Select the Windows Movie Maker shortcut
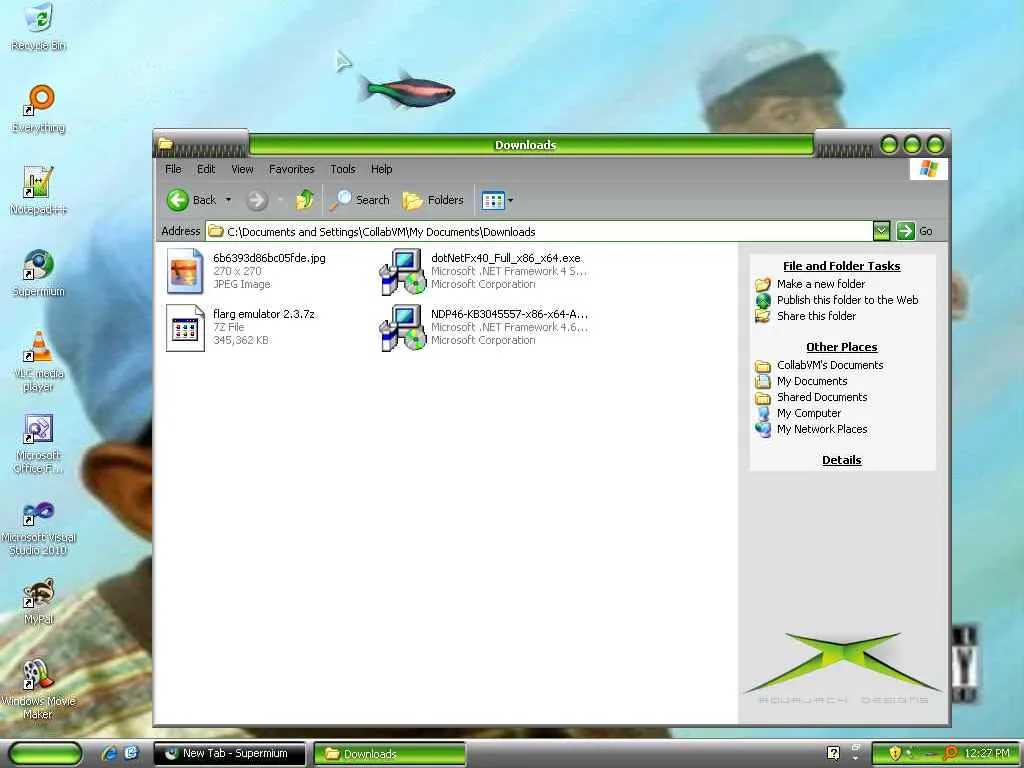This screenshot has height=768, width=1024. pos(39,689)
